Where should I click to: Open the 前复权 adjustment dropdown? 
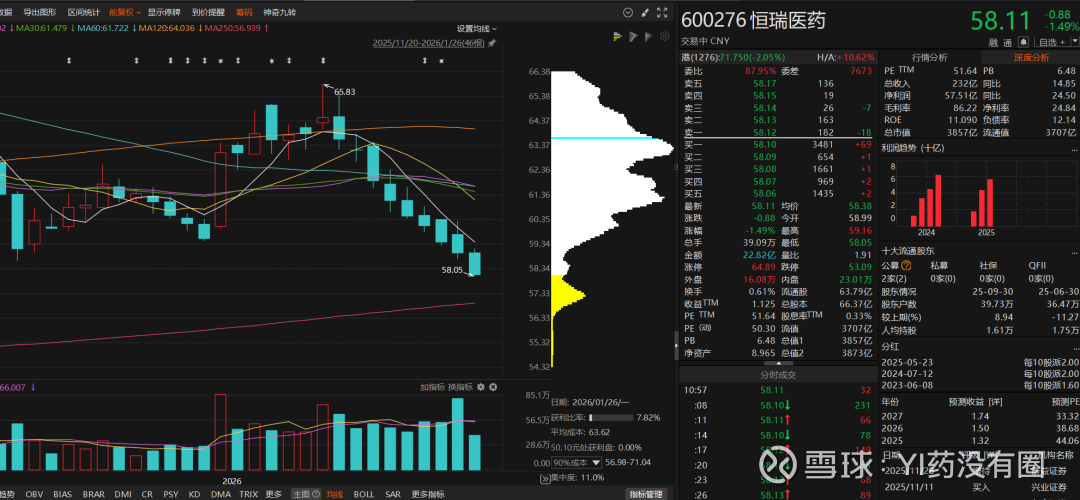(x=125, y=12)
